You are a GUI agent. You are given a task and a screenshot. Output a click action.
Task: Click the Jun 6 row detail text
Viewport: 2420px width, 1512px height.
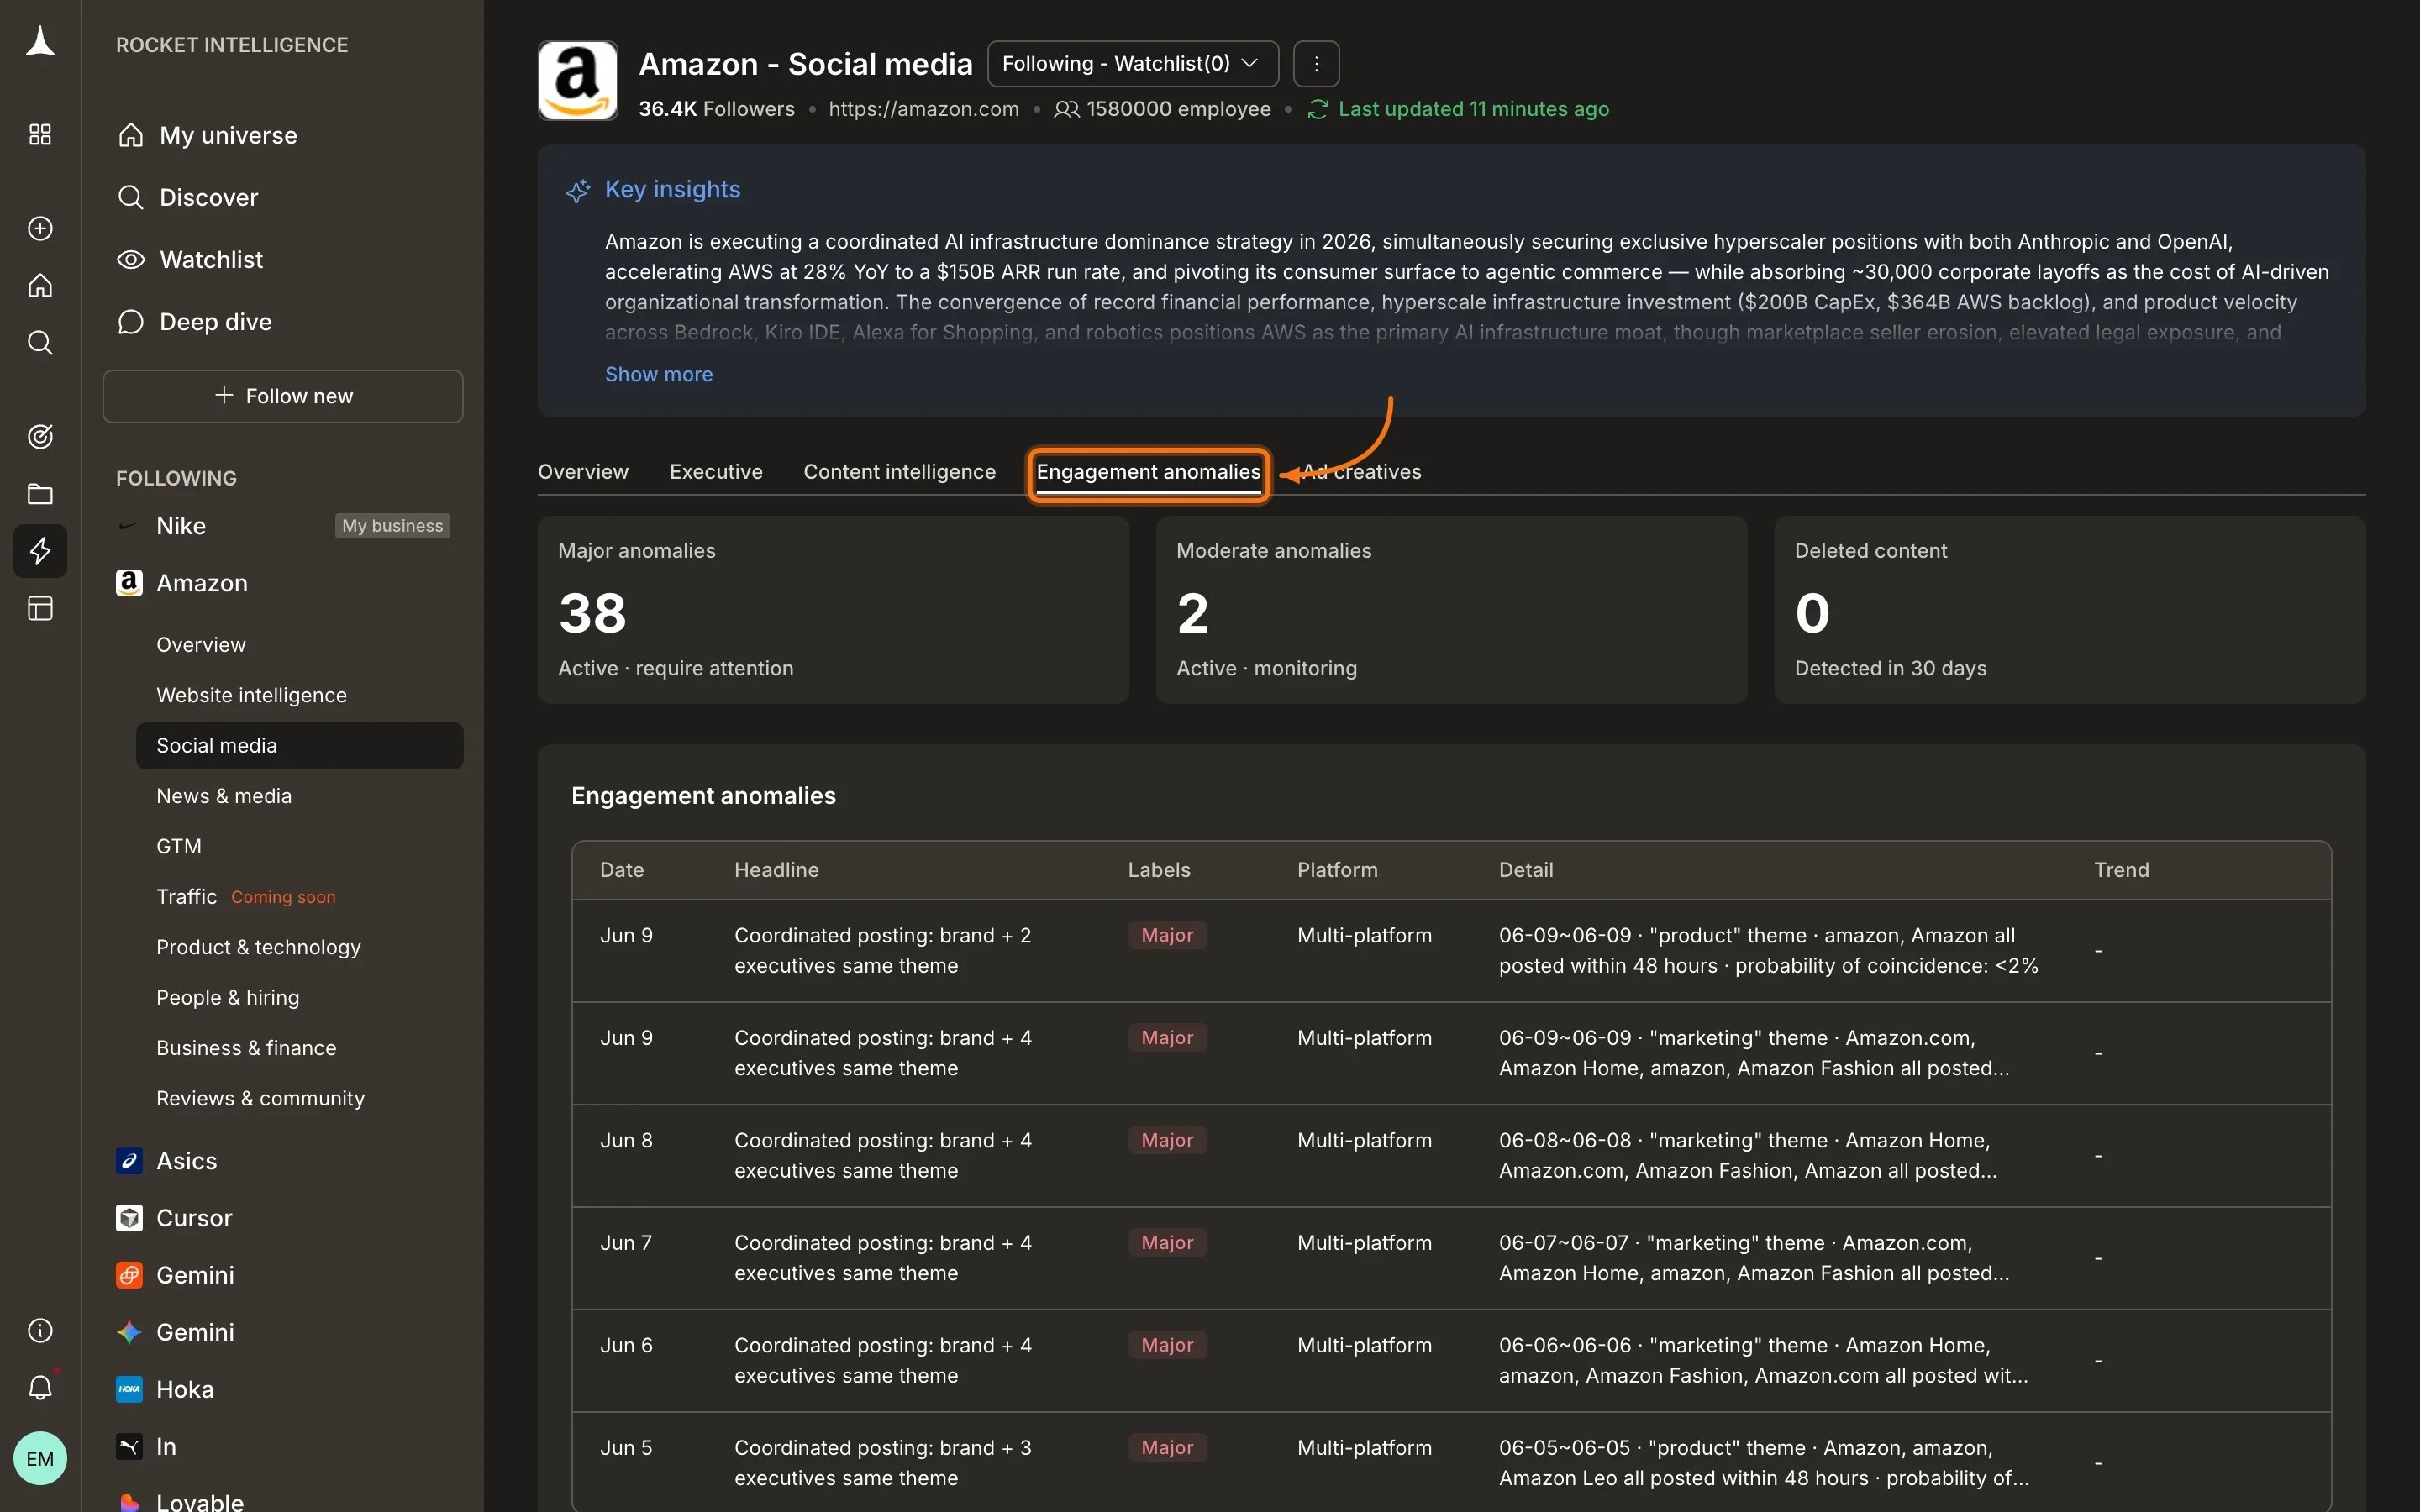coord(1763,1360)
